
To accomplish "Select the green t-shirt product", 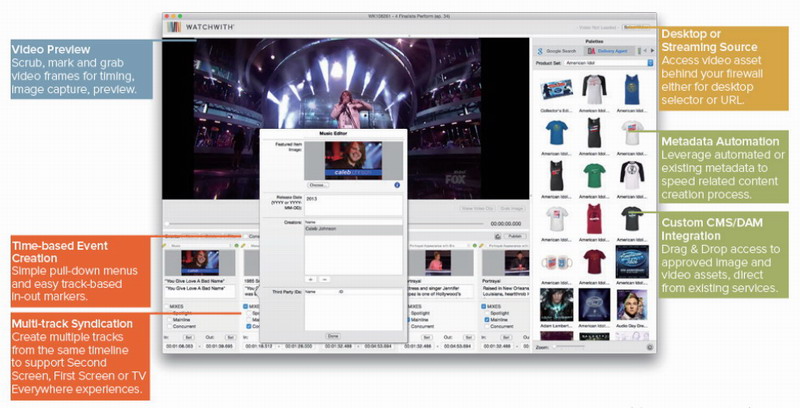I will pyautogui.click(x=594, y=175).
